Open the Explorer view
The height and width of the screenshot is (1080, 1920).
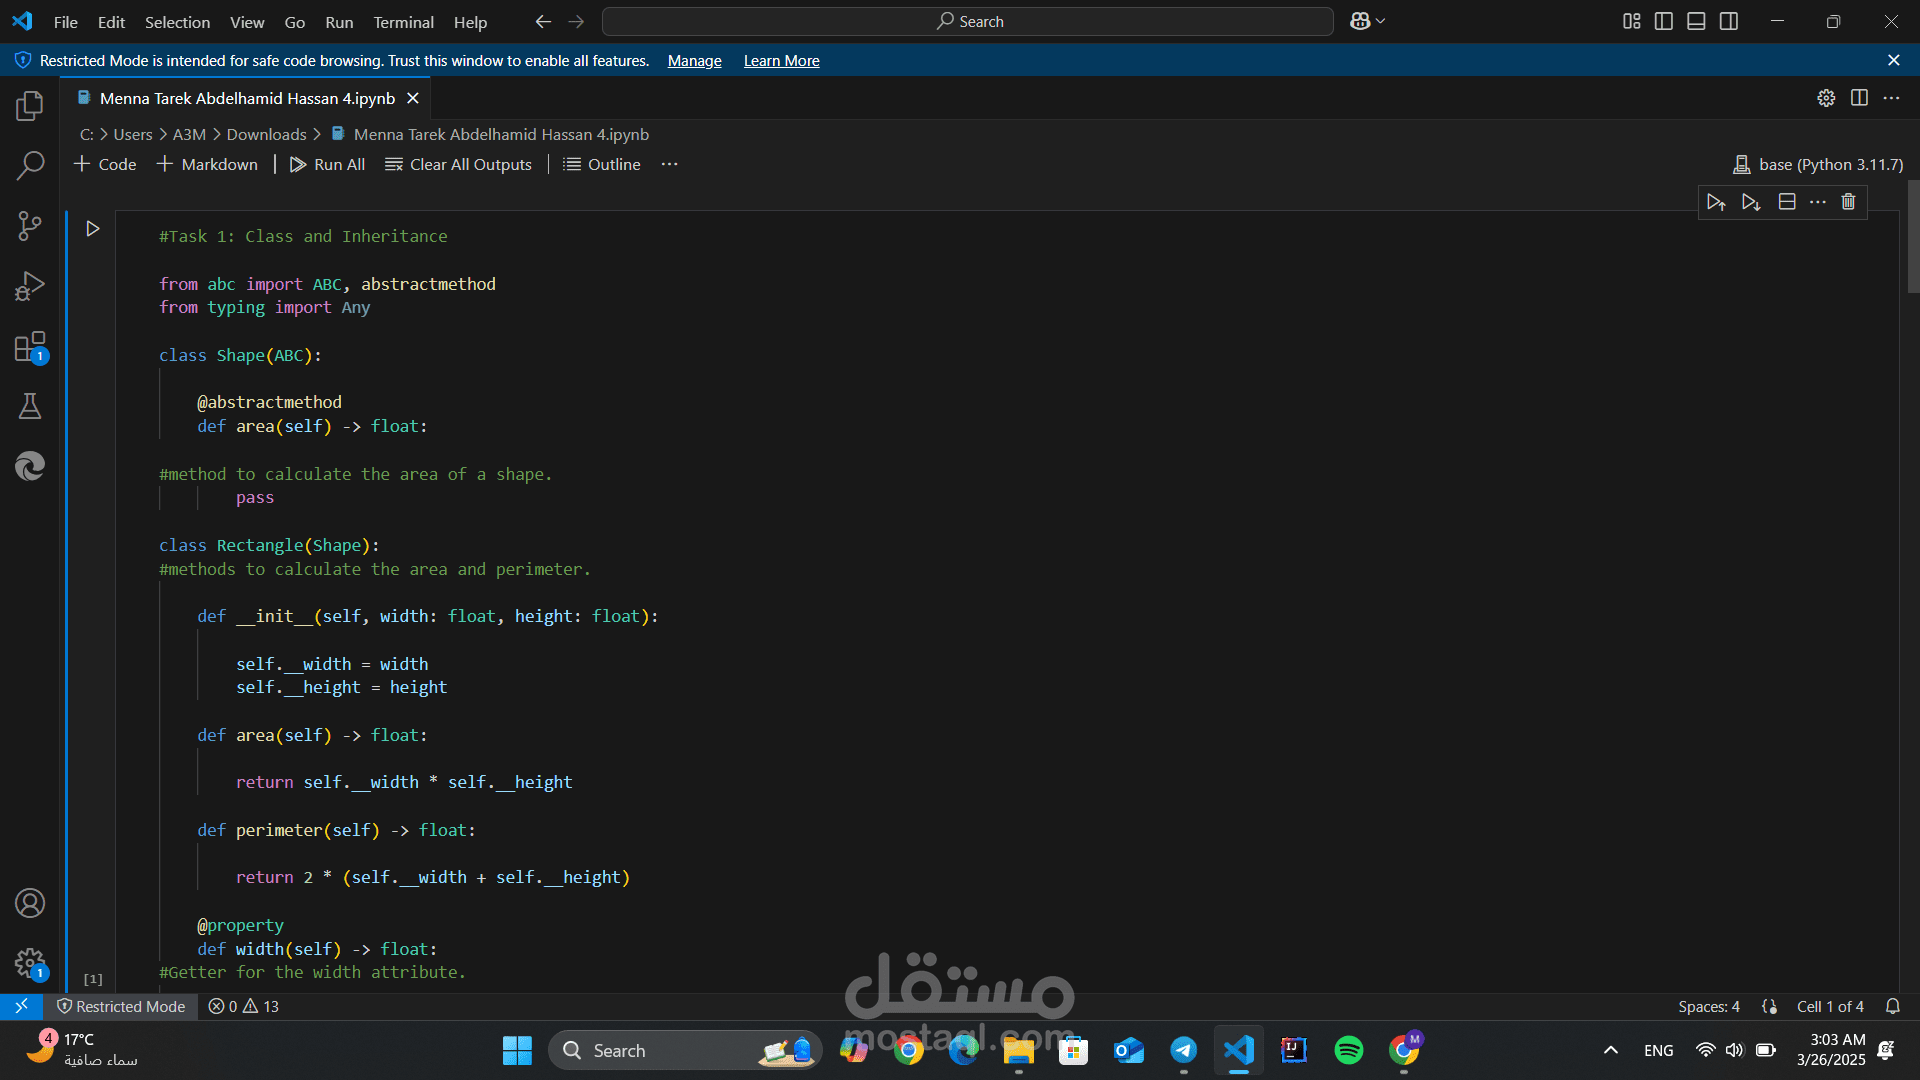pos(29,105)
